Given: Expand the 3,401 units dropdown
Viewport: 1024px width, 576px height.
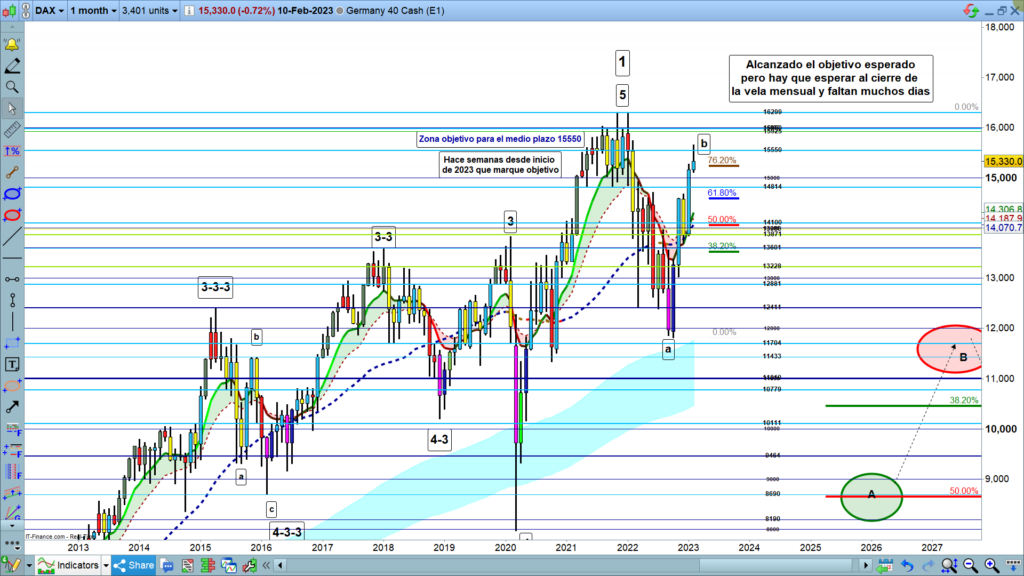Looking at the screenshot, I should [x=148, y=8].
